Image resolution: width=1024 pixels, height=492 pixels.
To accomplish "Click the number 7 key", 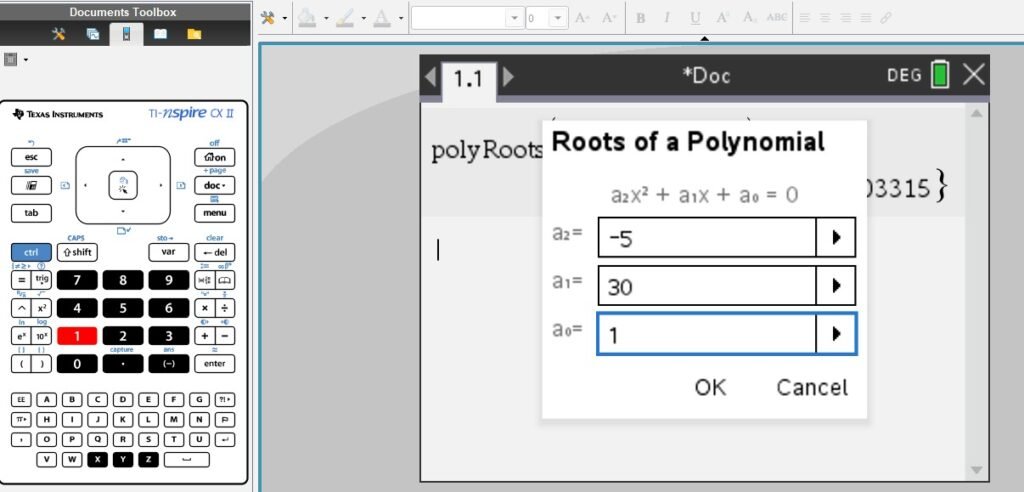I will 77,280.
